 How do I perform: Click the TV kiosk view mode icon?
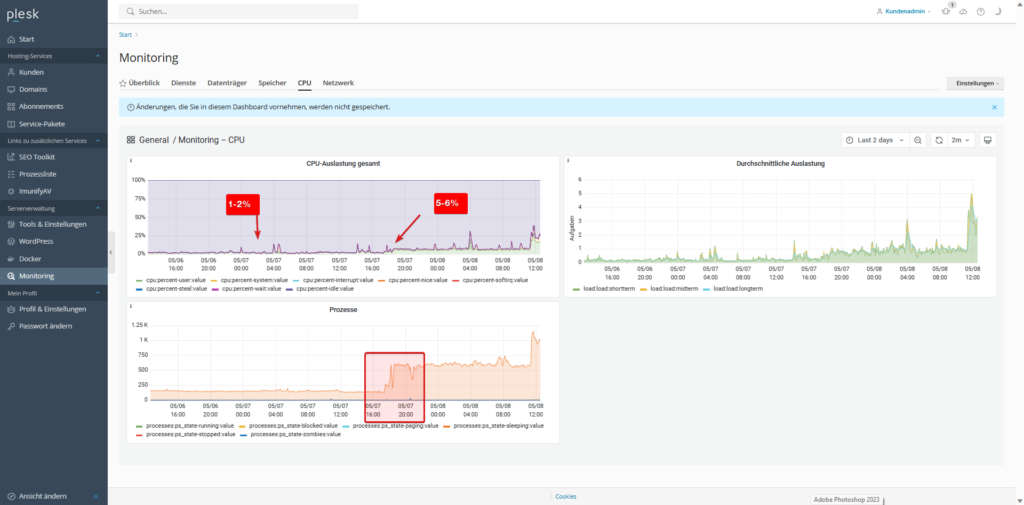coord(987,140)
